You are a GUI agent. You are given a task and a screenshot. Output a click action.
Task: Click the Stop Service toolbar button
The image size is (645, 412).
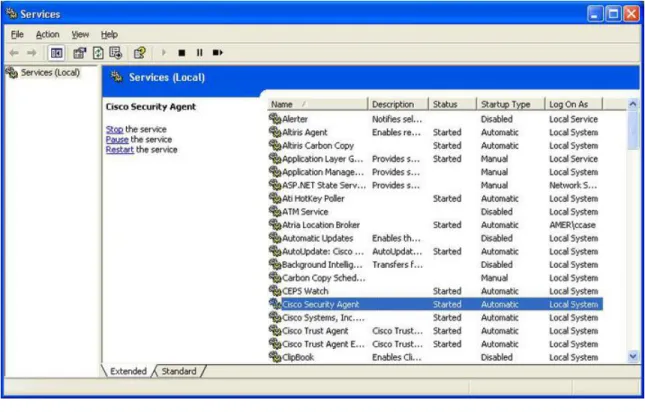[181, 53]
